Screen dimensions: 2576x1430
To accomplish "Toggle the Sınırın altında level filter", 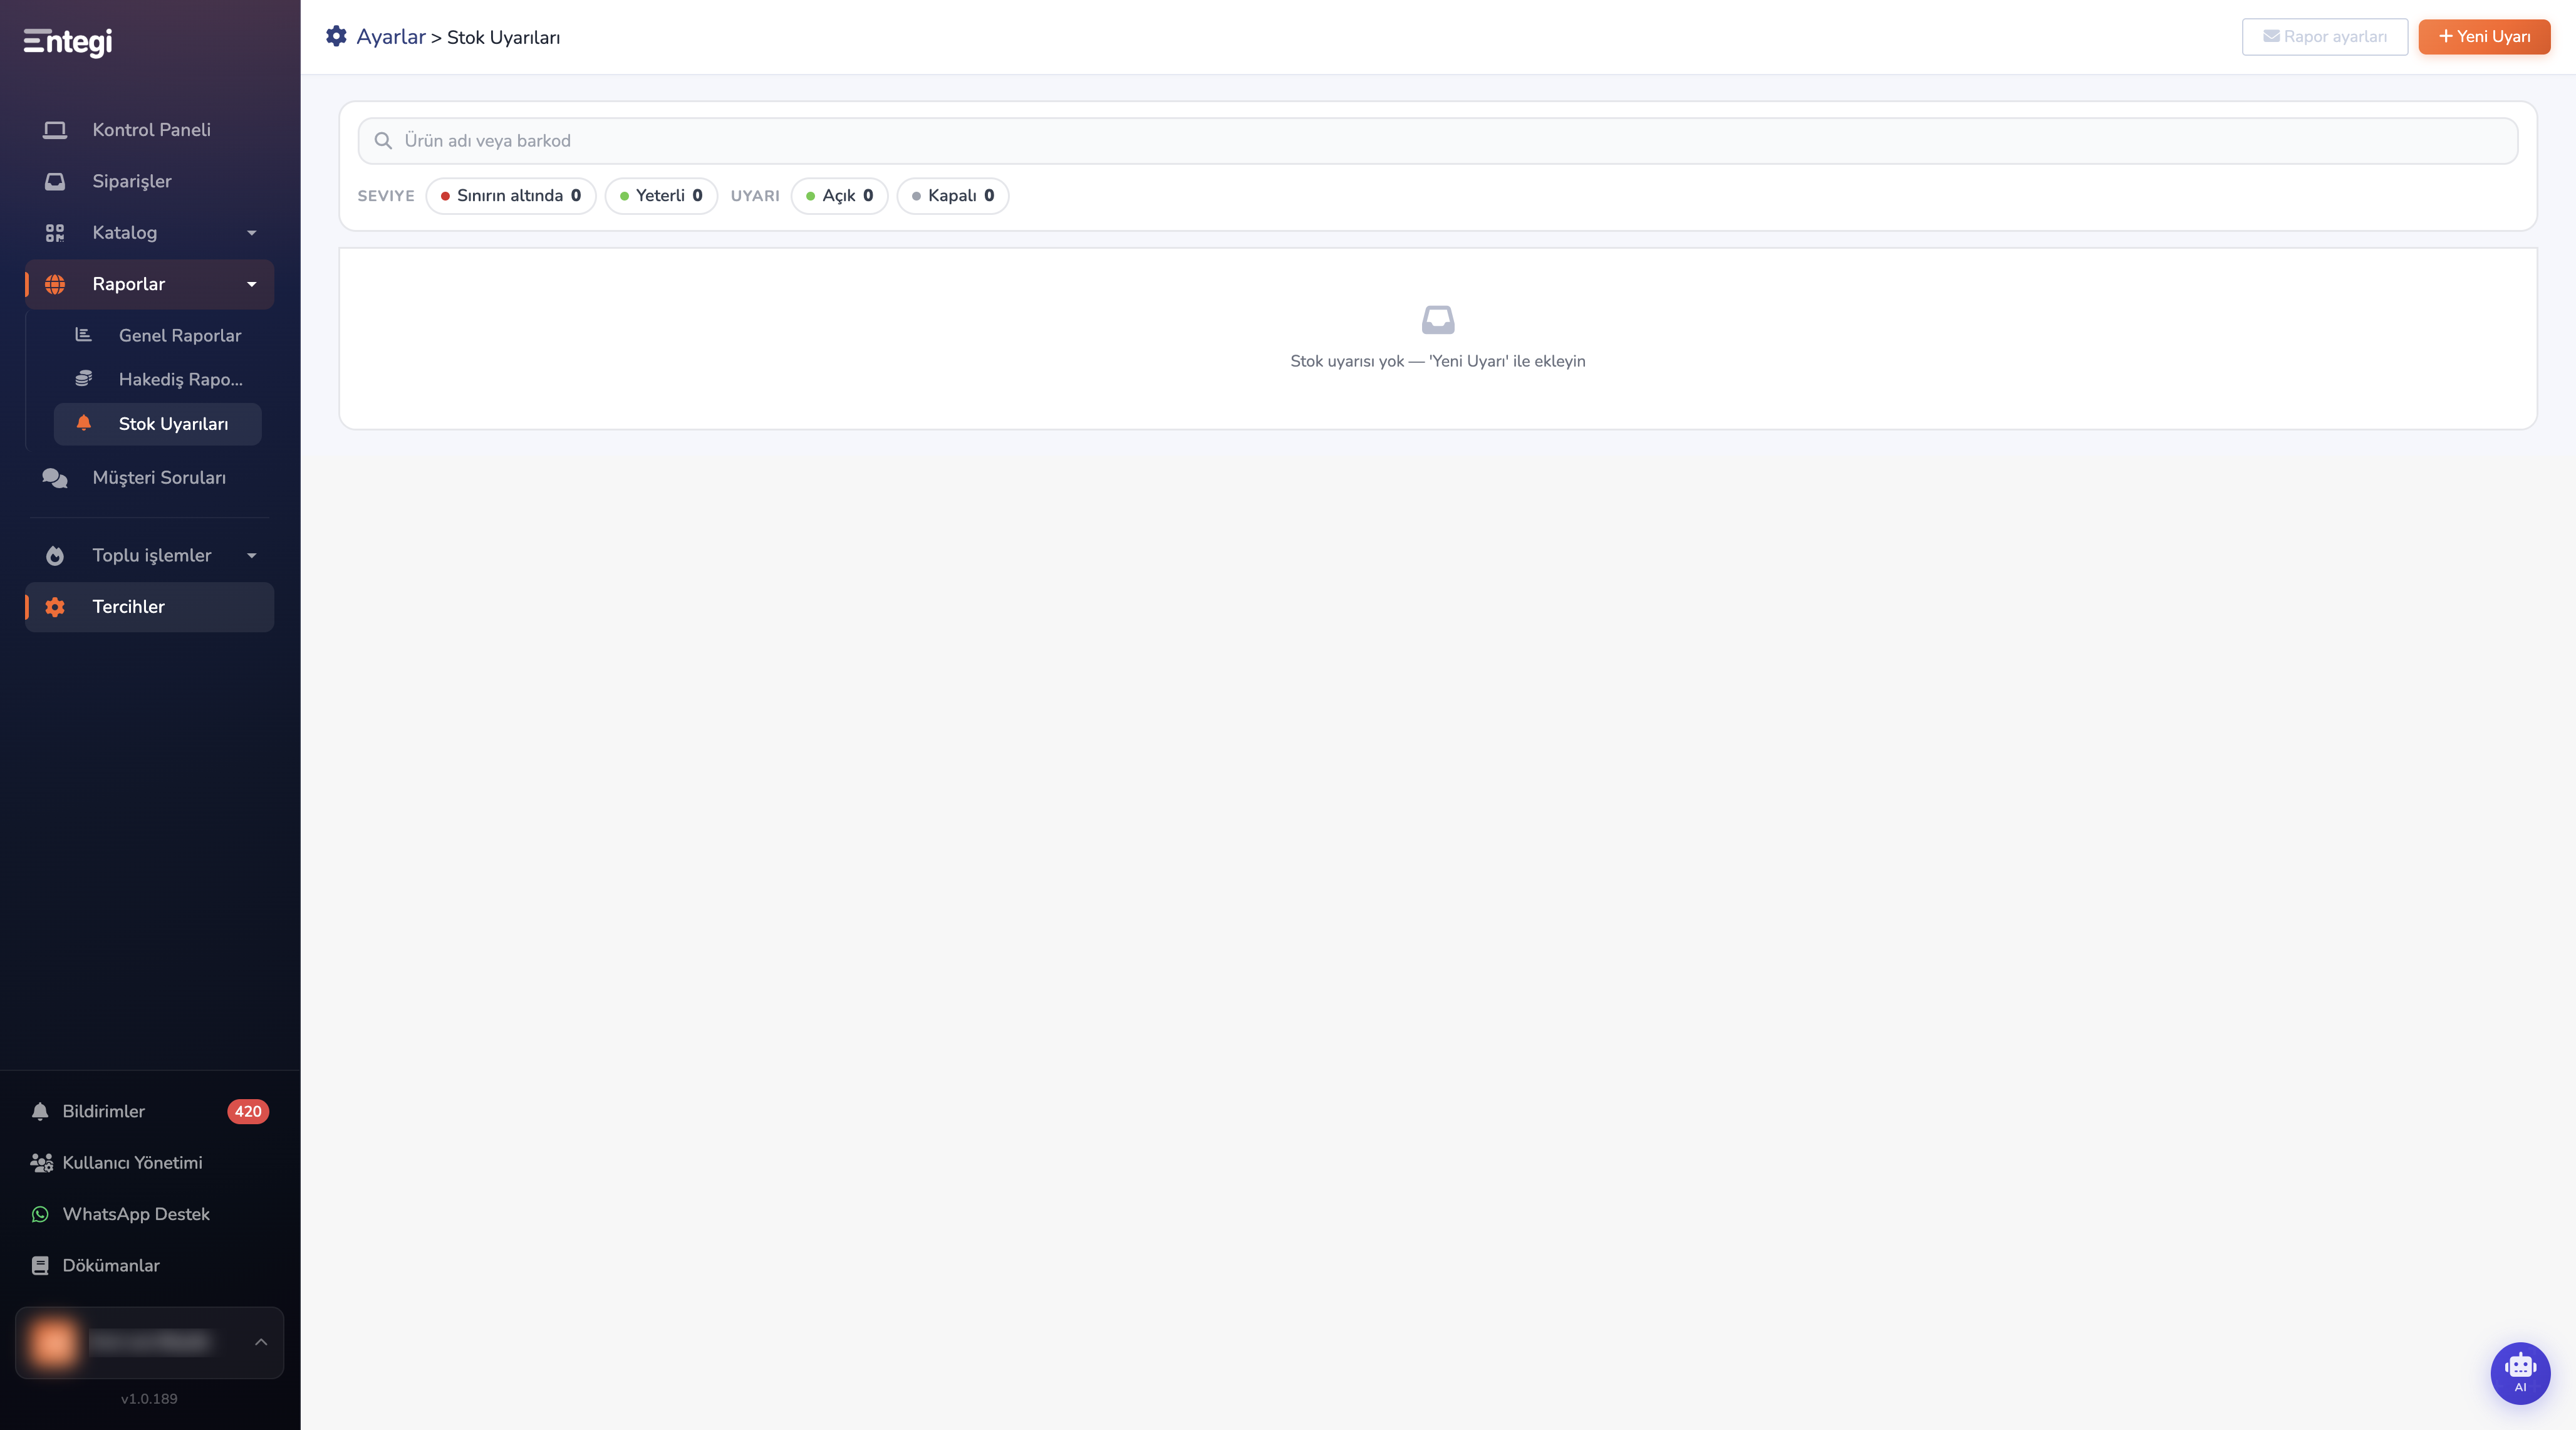I will [x=511, y=196].
